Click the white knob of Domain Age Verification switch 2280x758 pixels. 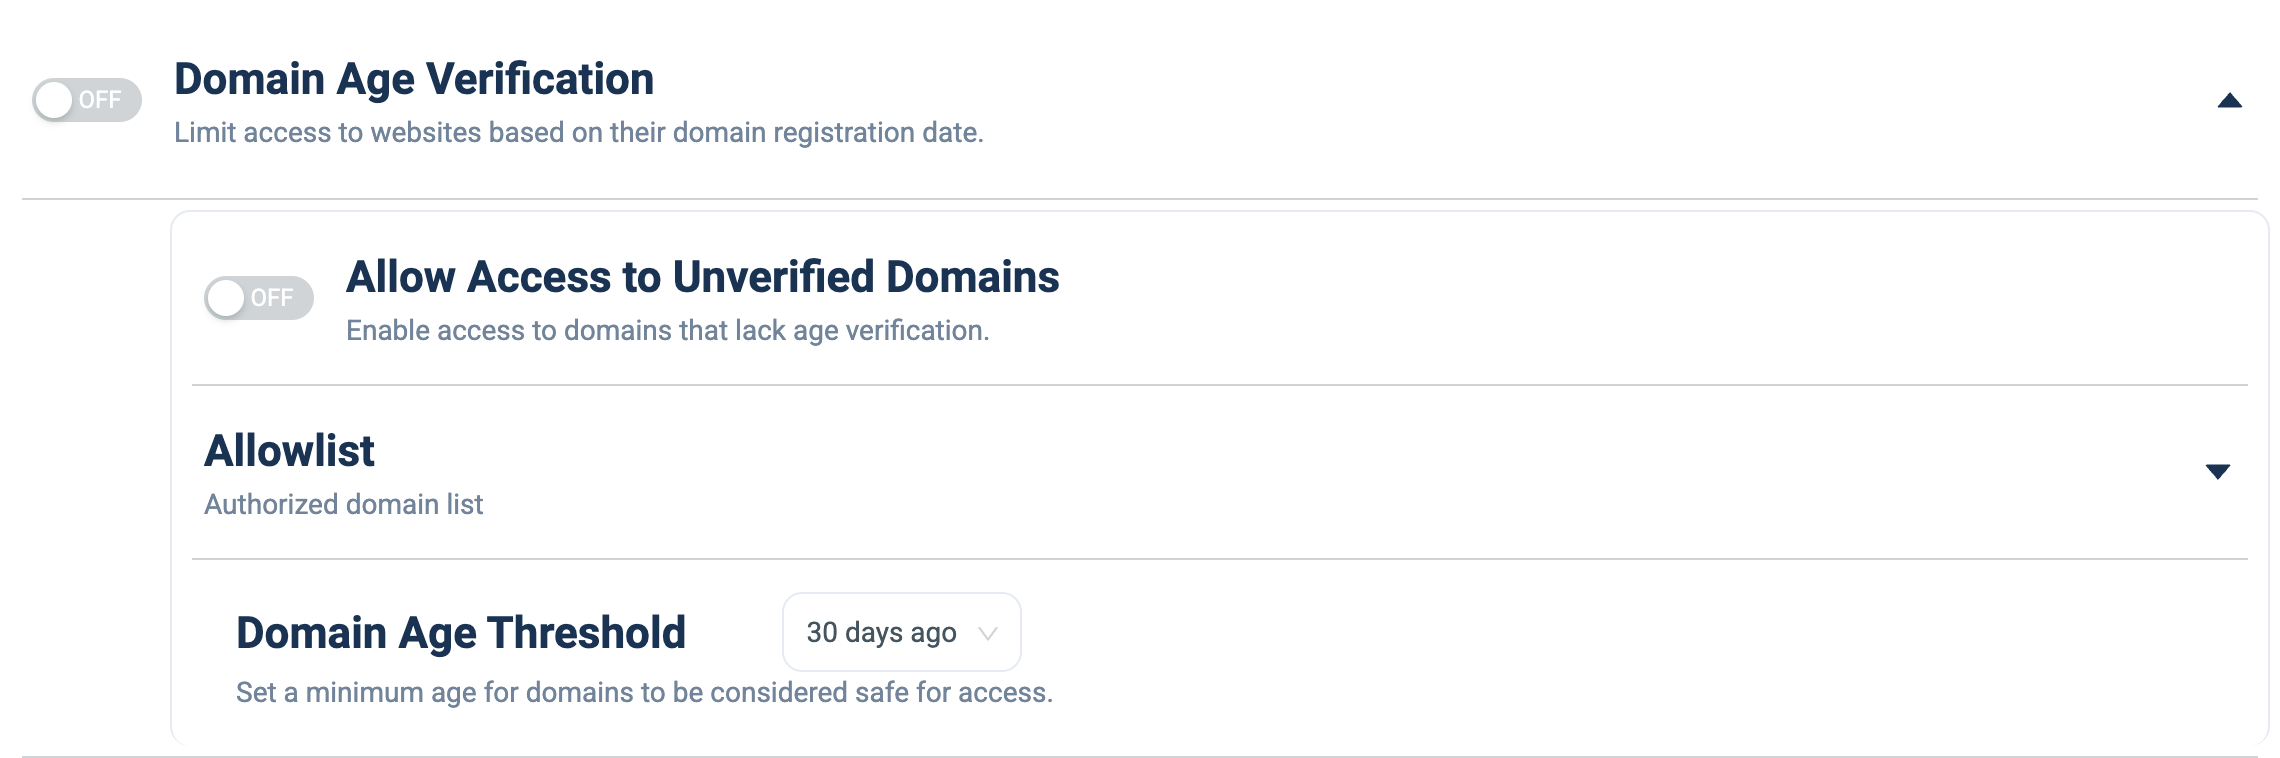(x=54, y=100)
